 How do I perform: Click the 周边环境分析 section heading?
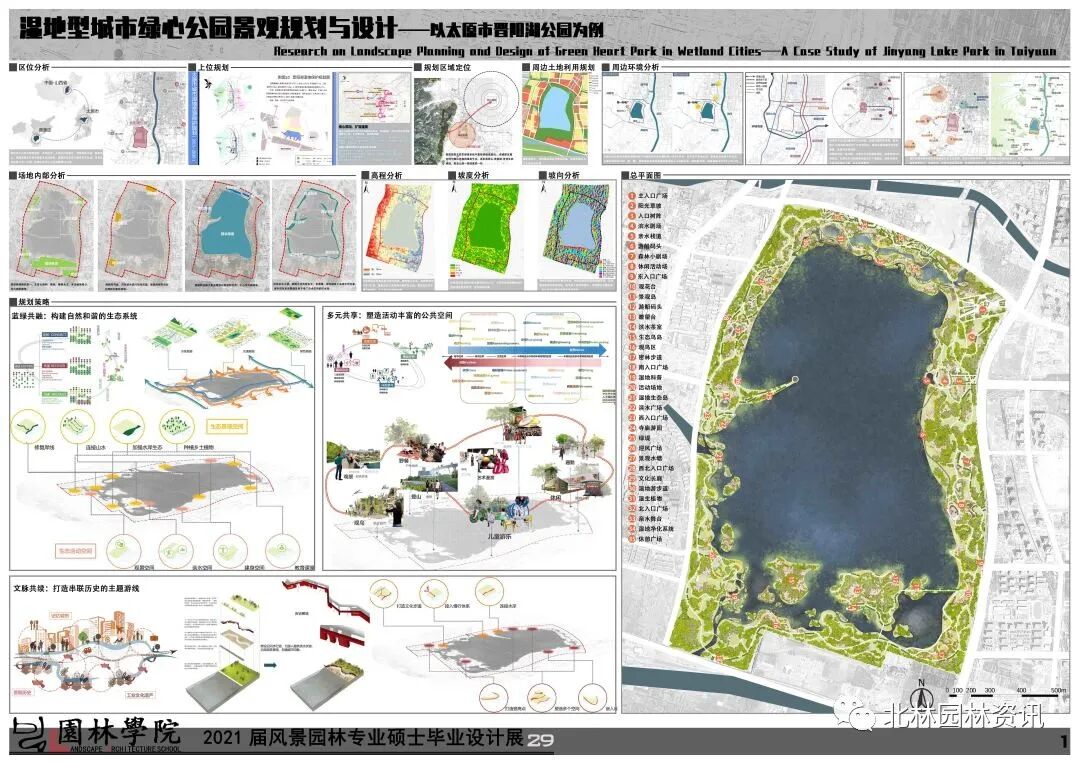635,68
